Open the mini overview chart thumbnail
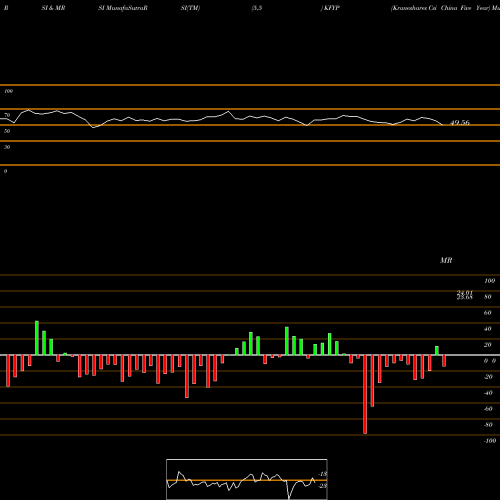The height and width of the screenshot is (500, 500). tap(247, 479)
